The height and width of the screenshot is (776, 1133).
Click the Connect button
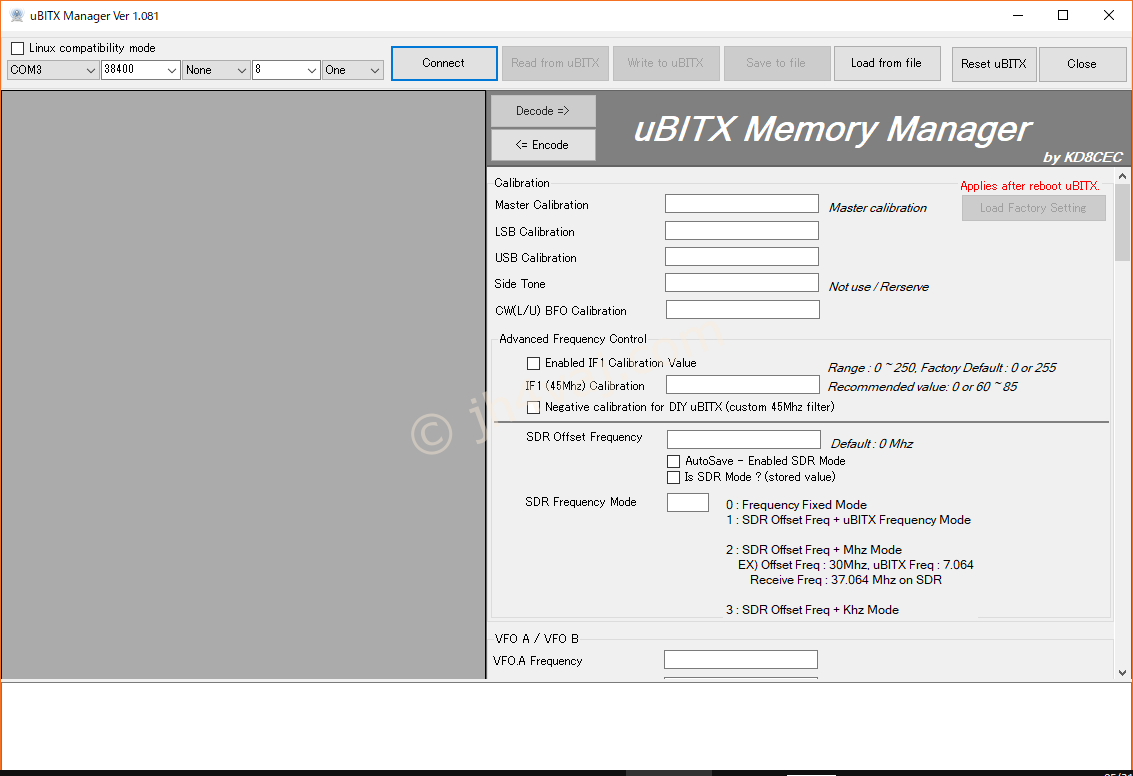(x=444, y=64)
